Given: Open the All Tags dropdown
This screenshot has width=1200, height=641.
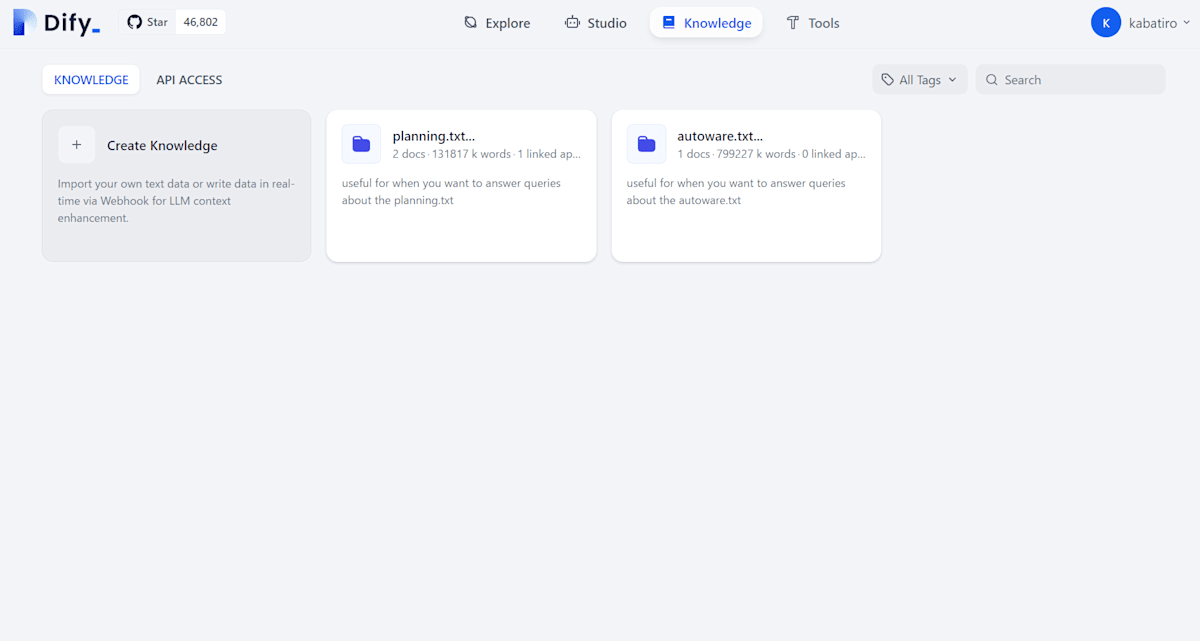Looking at the screenshot, I should tap(919, 78).
